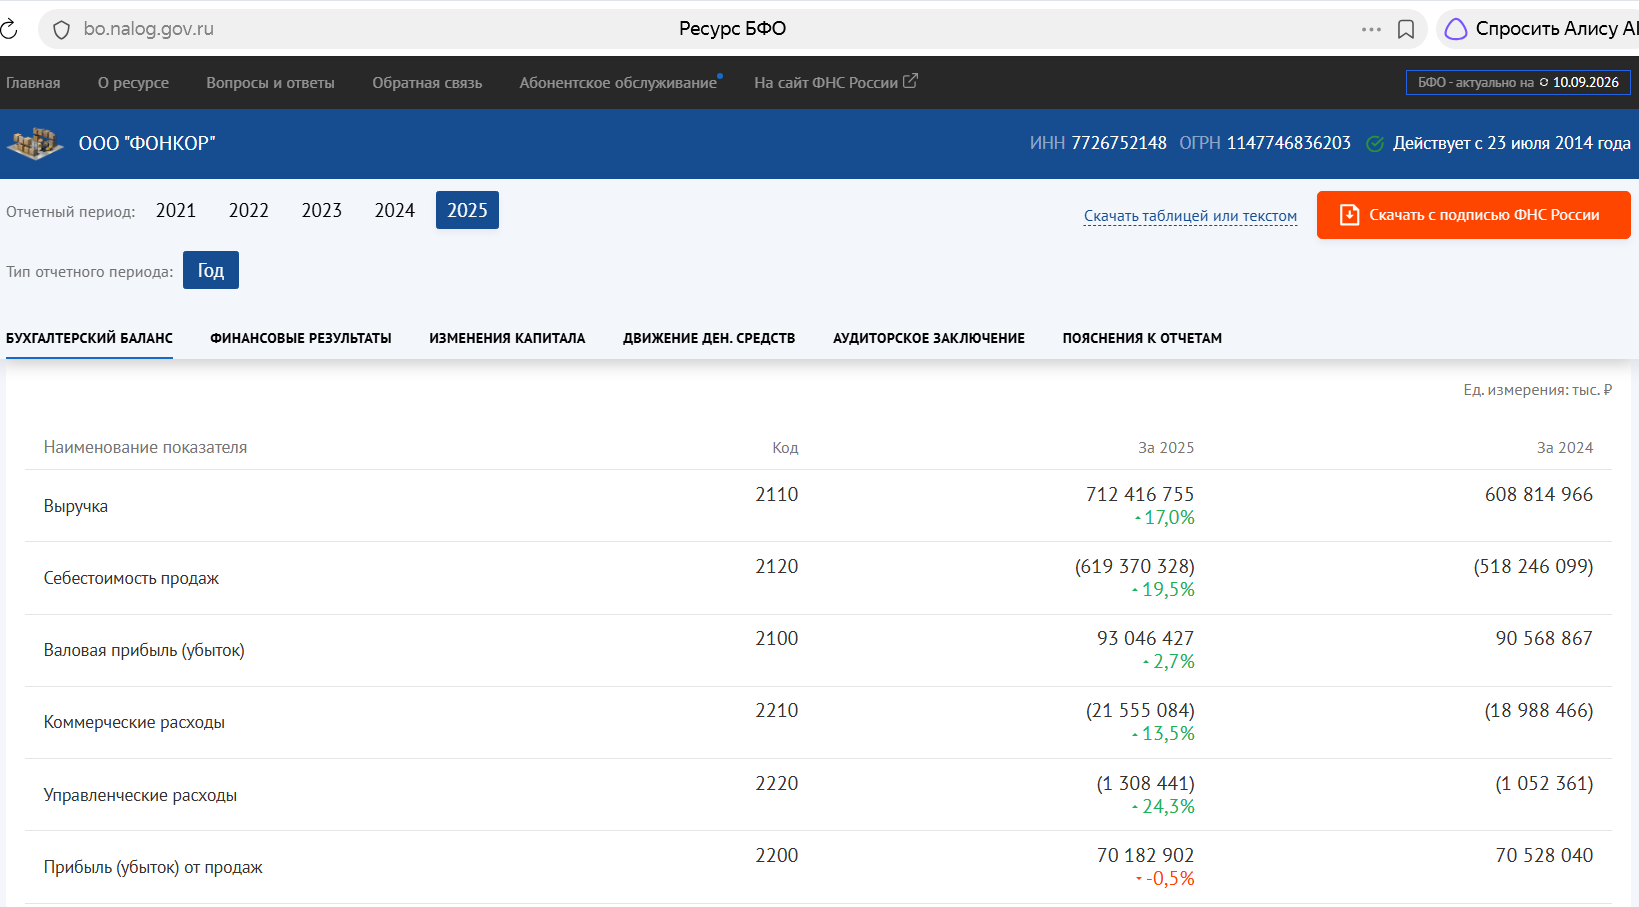Switch to the Финансовые результаты tab
This screenshot has height=907, width=1639.
[301, 338]
